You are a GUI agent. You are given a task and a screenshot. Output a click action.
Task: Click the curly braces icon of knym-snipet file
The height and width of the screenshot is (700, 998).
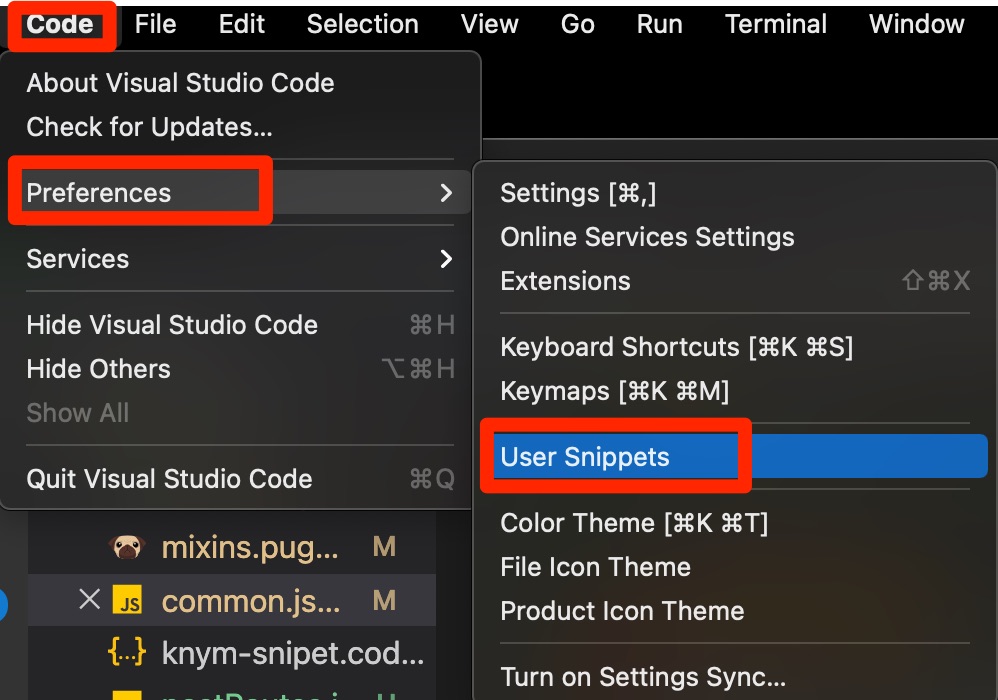coord(127,653)
